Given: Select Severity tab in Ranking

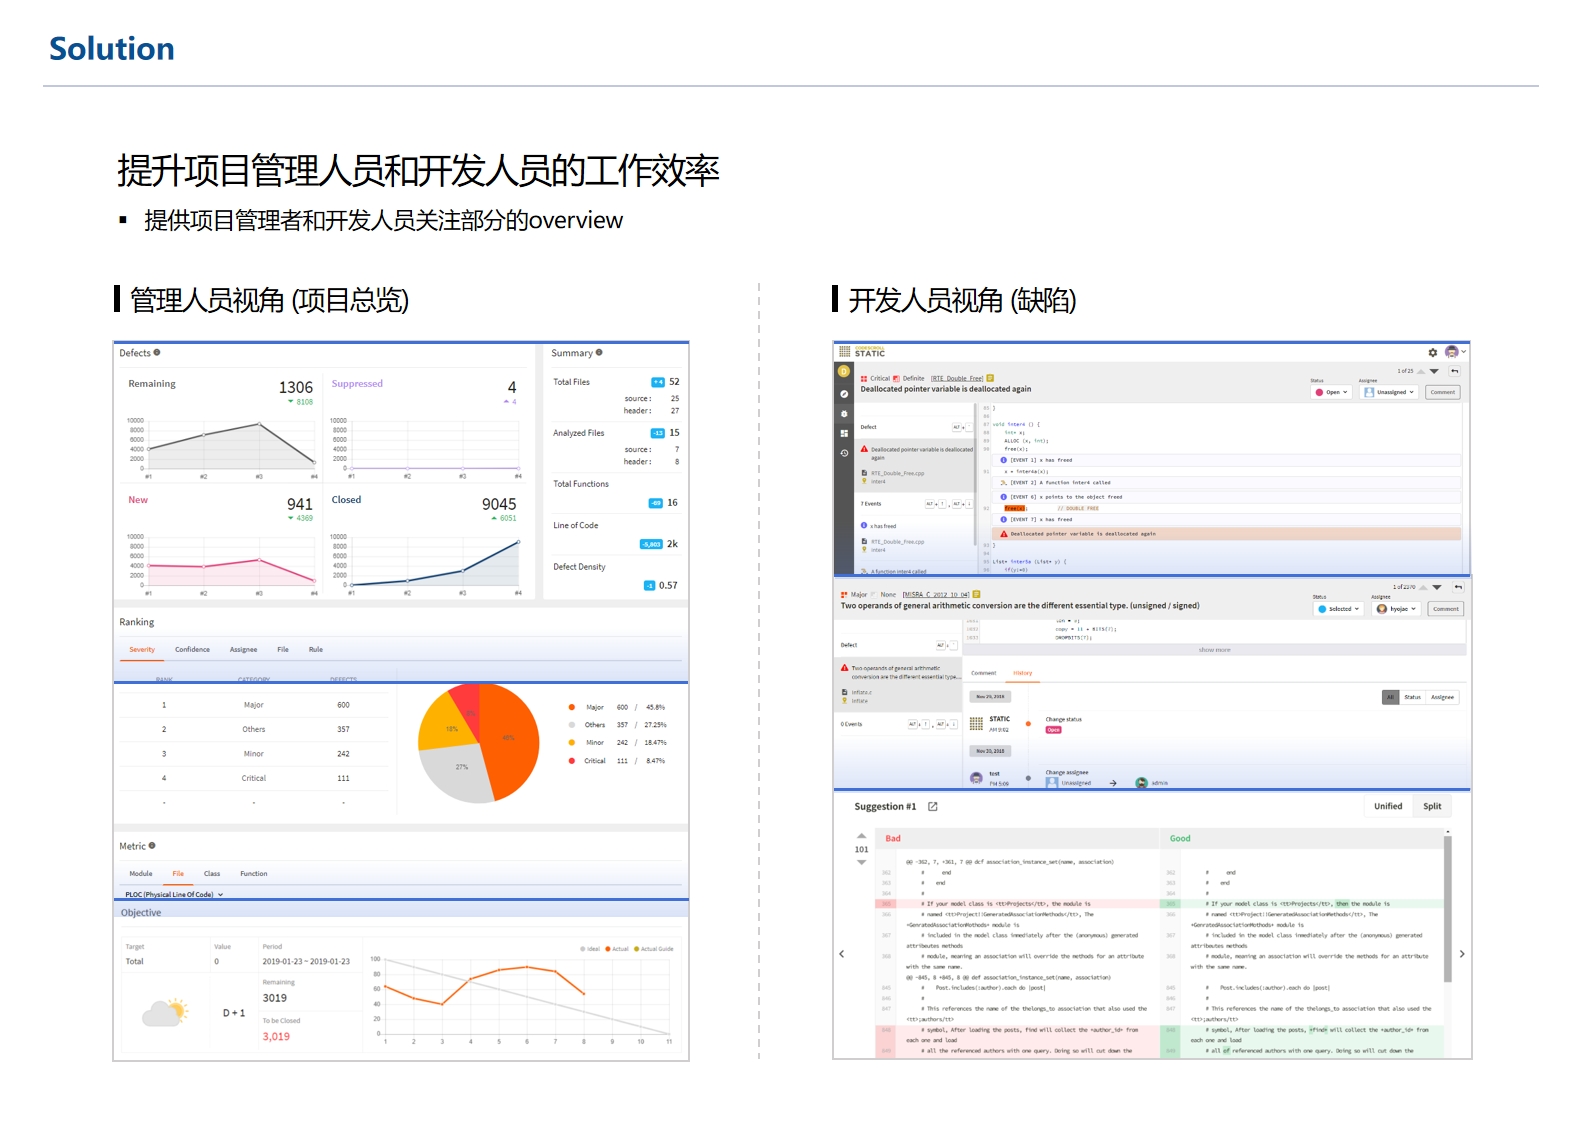Looking at the screenshot, I should pyautogui.click(x=142, y=649).
